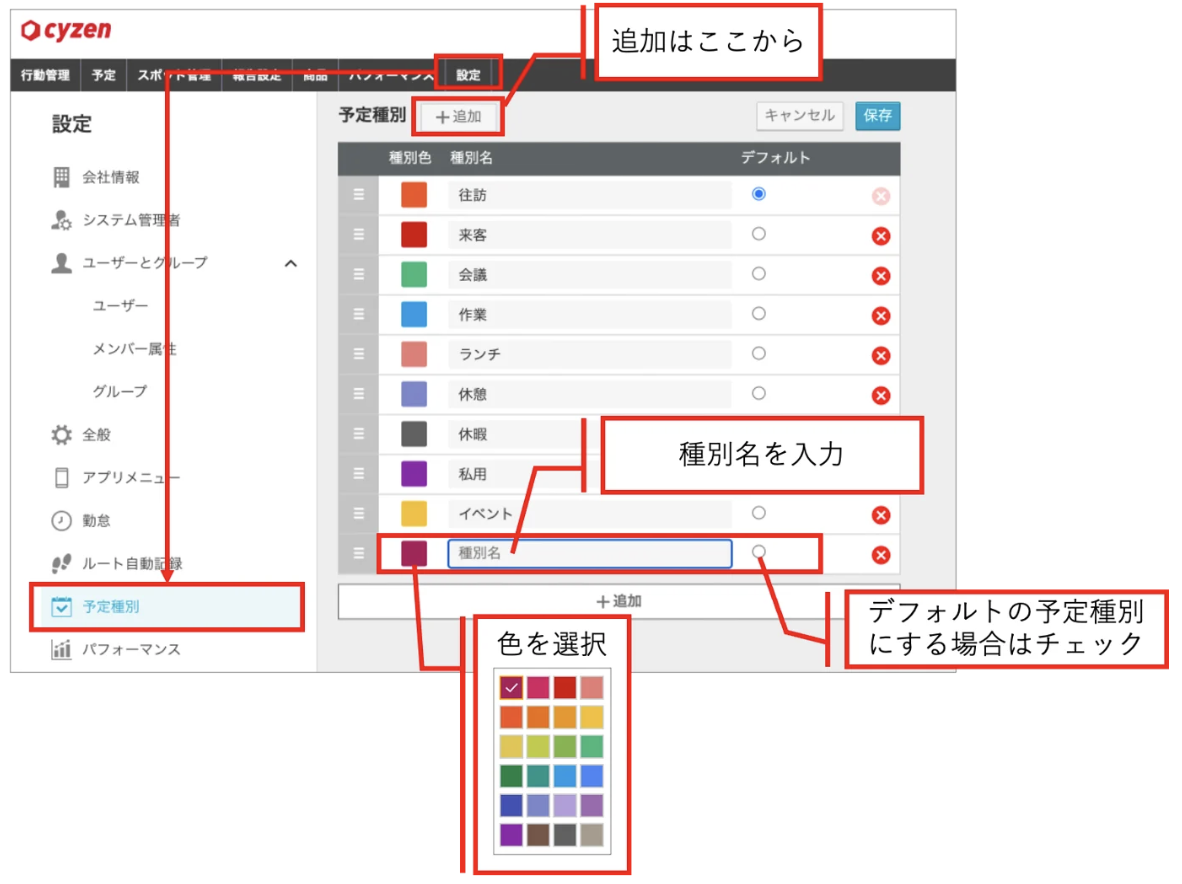Grab the drag handle of 来客 row
The height and width of the screenshot is (884, 1182).
pos(359,235)
